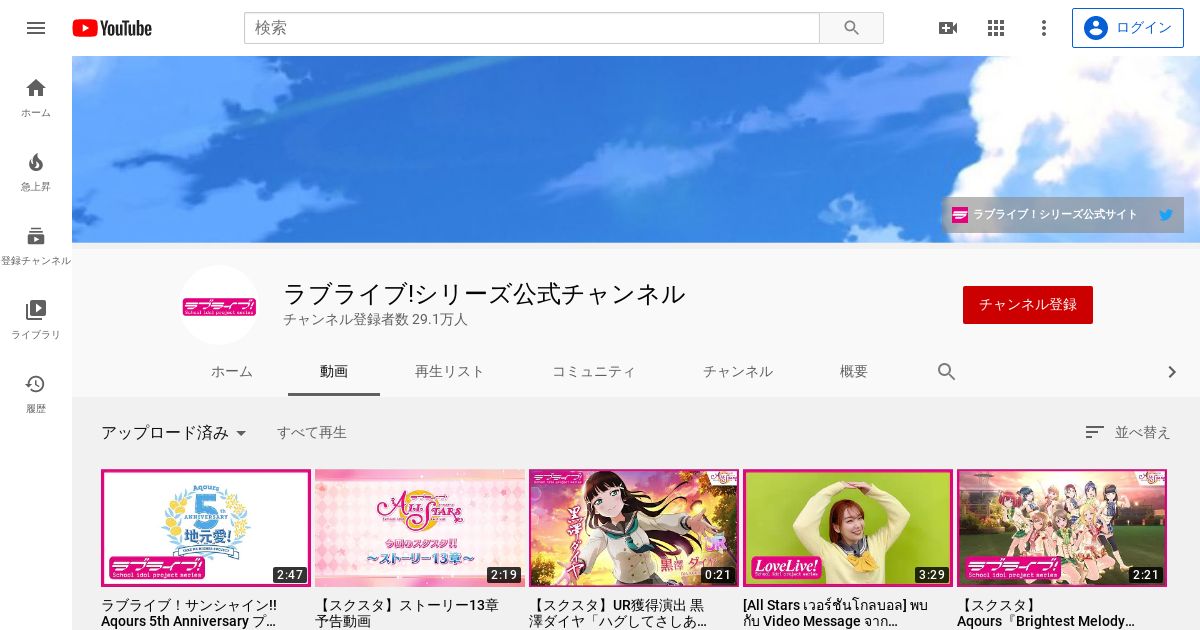
Task: Click the channel name ラブライブ!シリーズ公式チャンネル
Action: pos(484,294)
